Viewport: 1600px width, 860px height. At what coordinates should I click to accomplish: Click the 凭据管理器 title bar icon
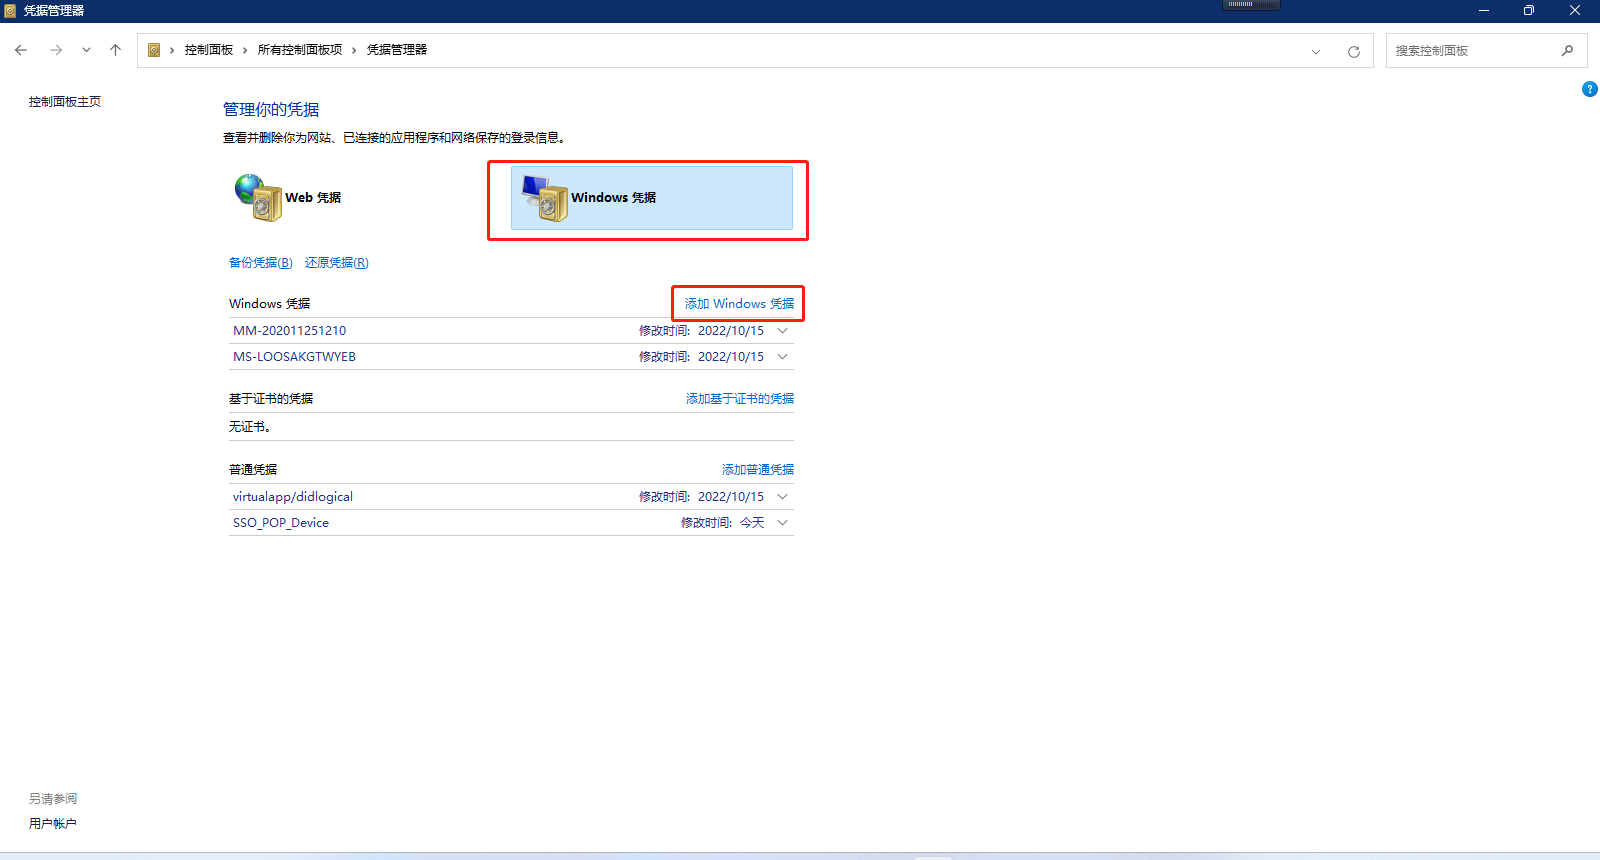point(10,11)
